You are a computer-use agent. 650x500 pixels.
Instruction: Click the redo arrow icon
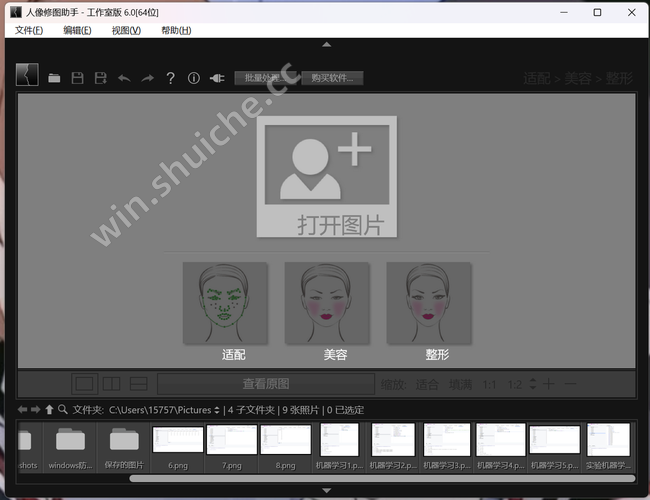tap(147, 78)
